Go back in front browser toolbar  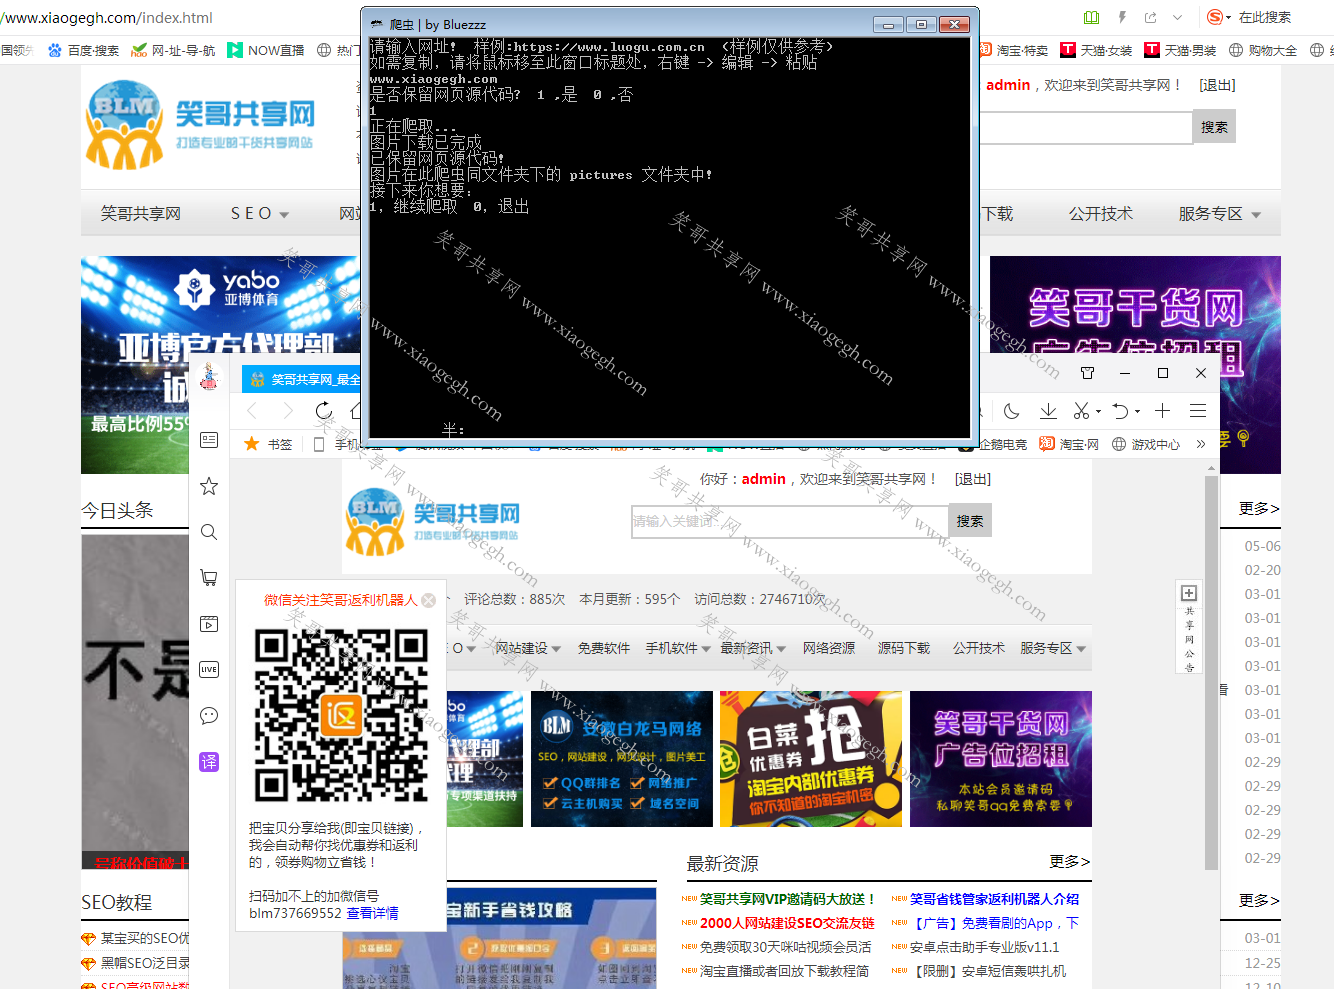point(252,411)
